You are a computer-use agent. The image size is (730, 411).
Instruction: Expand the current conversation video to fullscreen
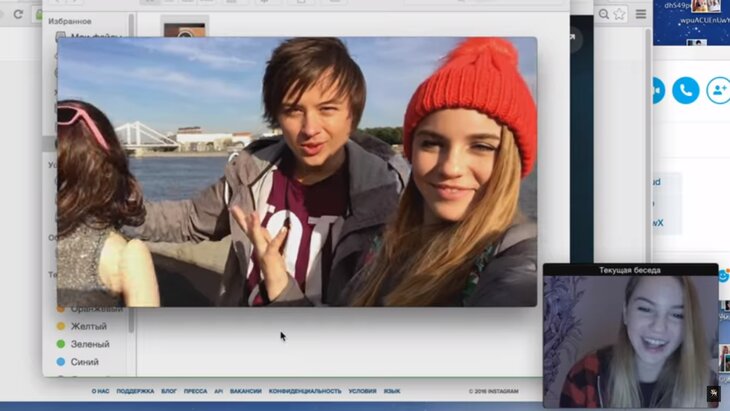(713, 393)
